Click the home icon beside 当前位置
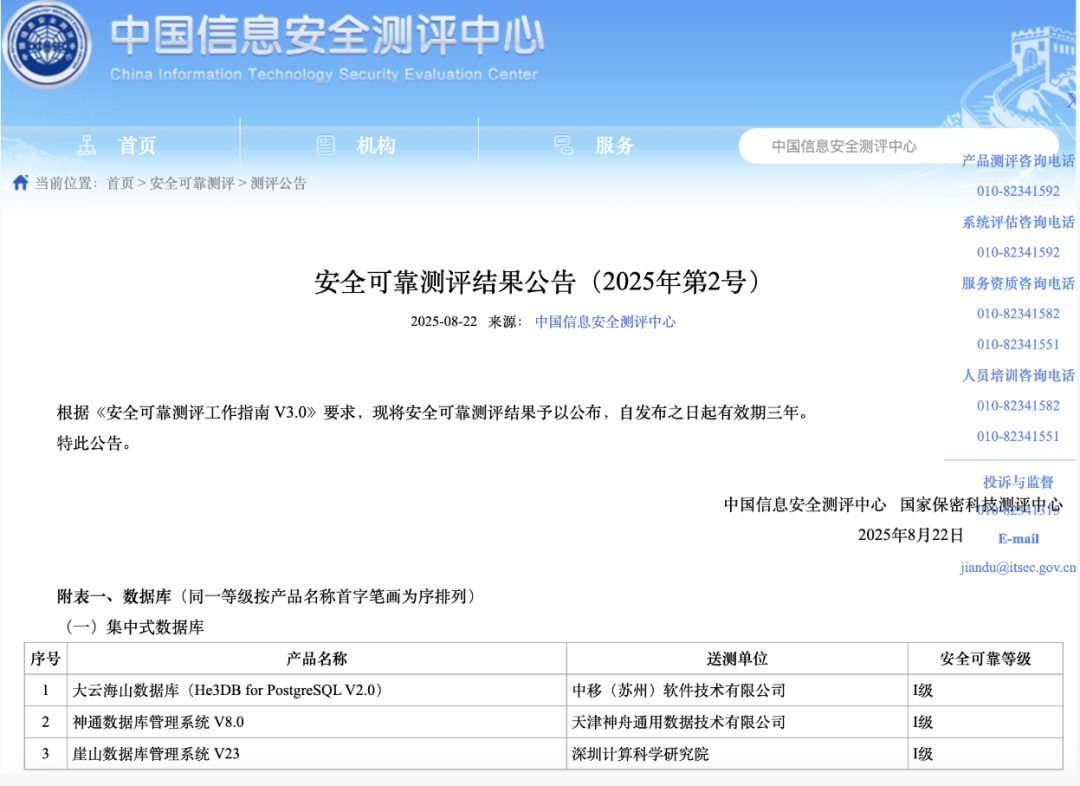Image resolution: width=1080 pixels, height=786 pixels. tap(21, 183)
